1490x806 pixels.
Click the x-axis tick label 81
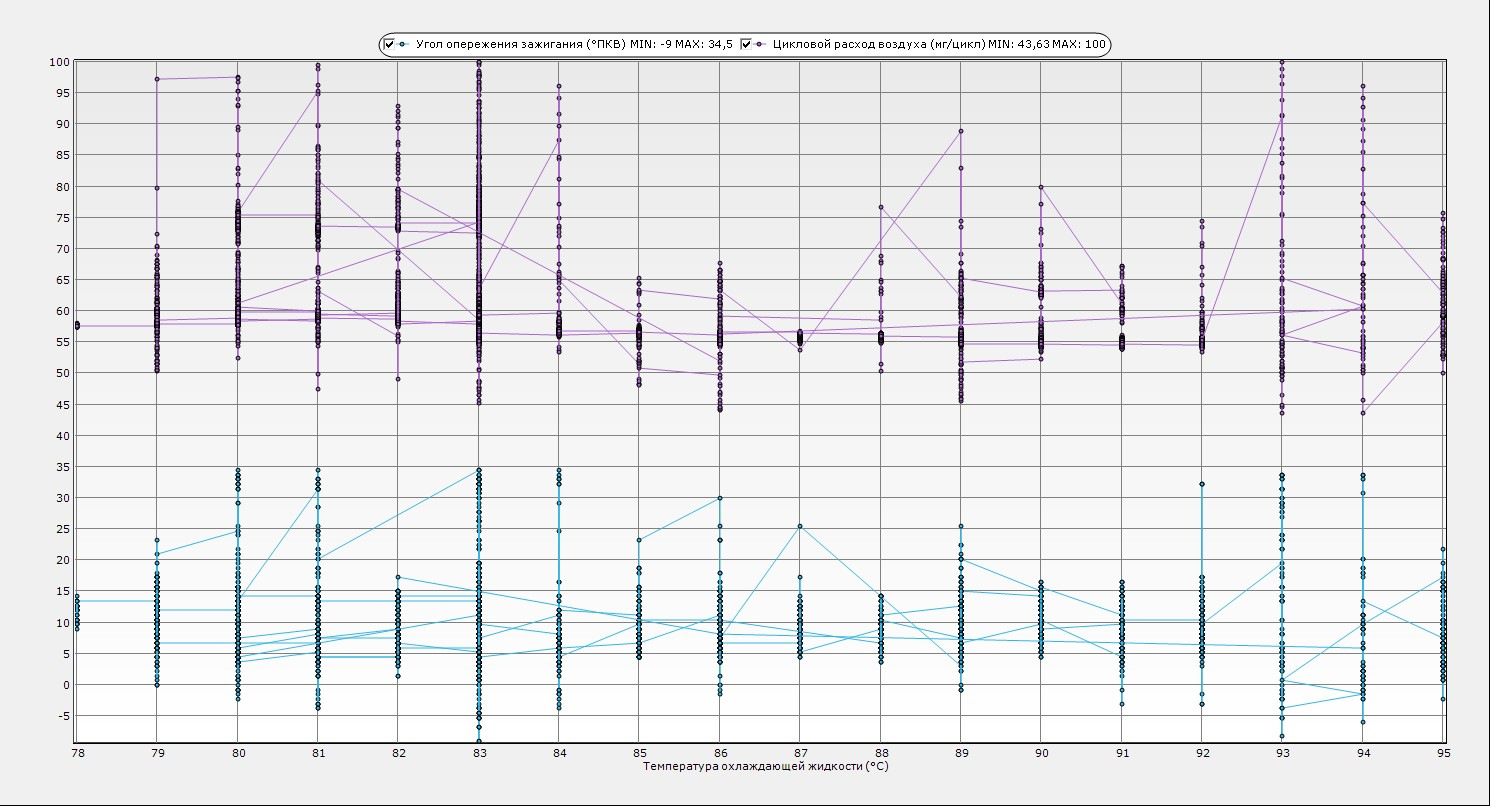pos(318,751)
